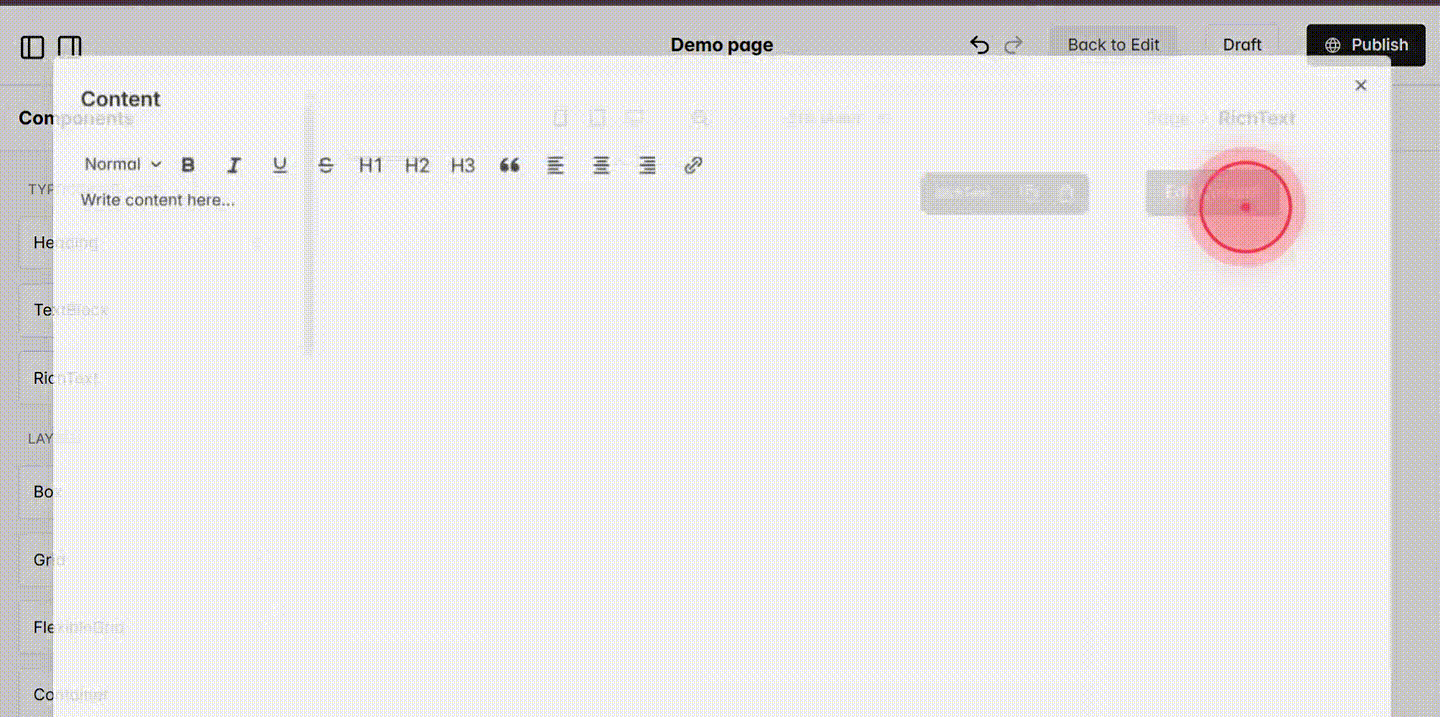Redo the last change
This screenshot has width=1440, height=717.
[1013, 44]
